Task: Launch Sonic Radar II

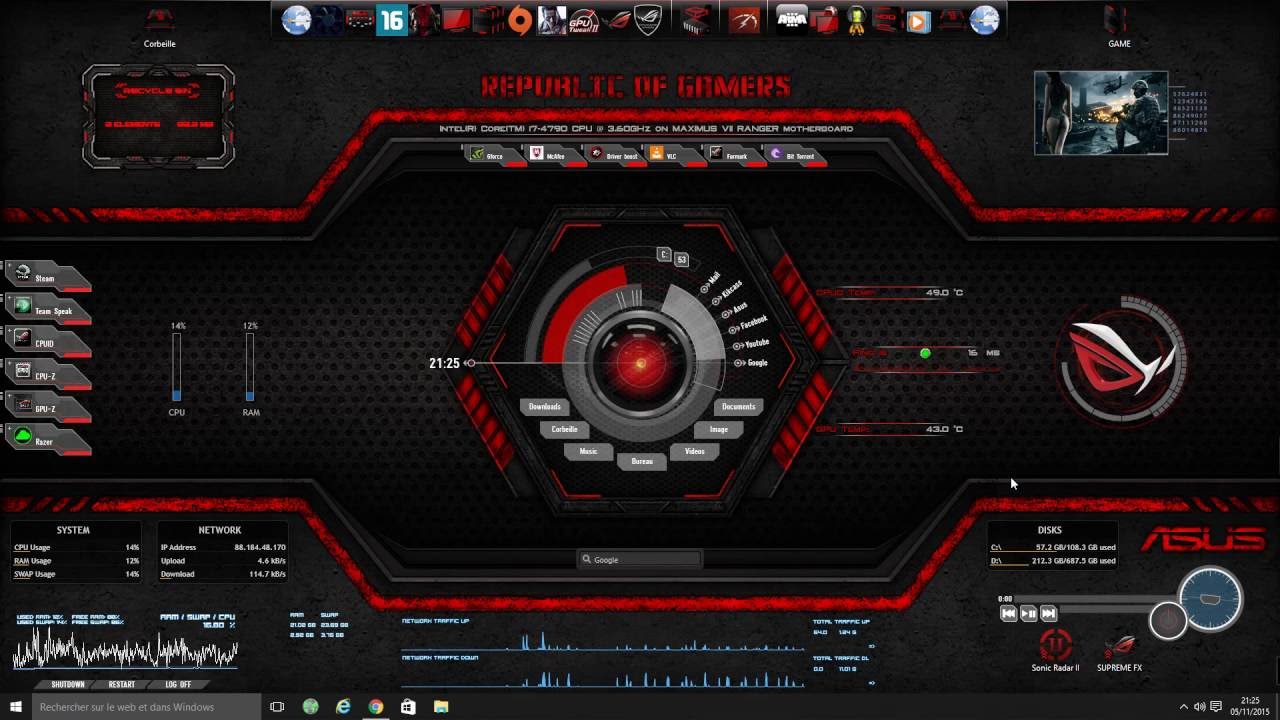Action: point(1055,650)
